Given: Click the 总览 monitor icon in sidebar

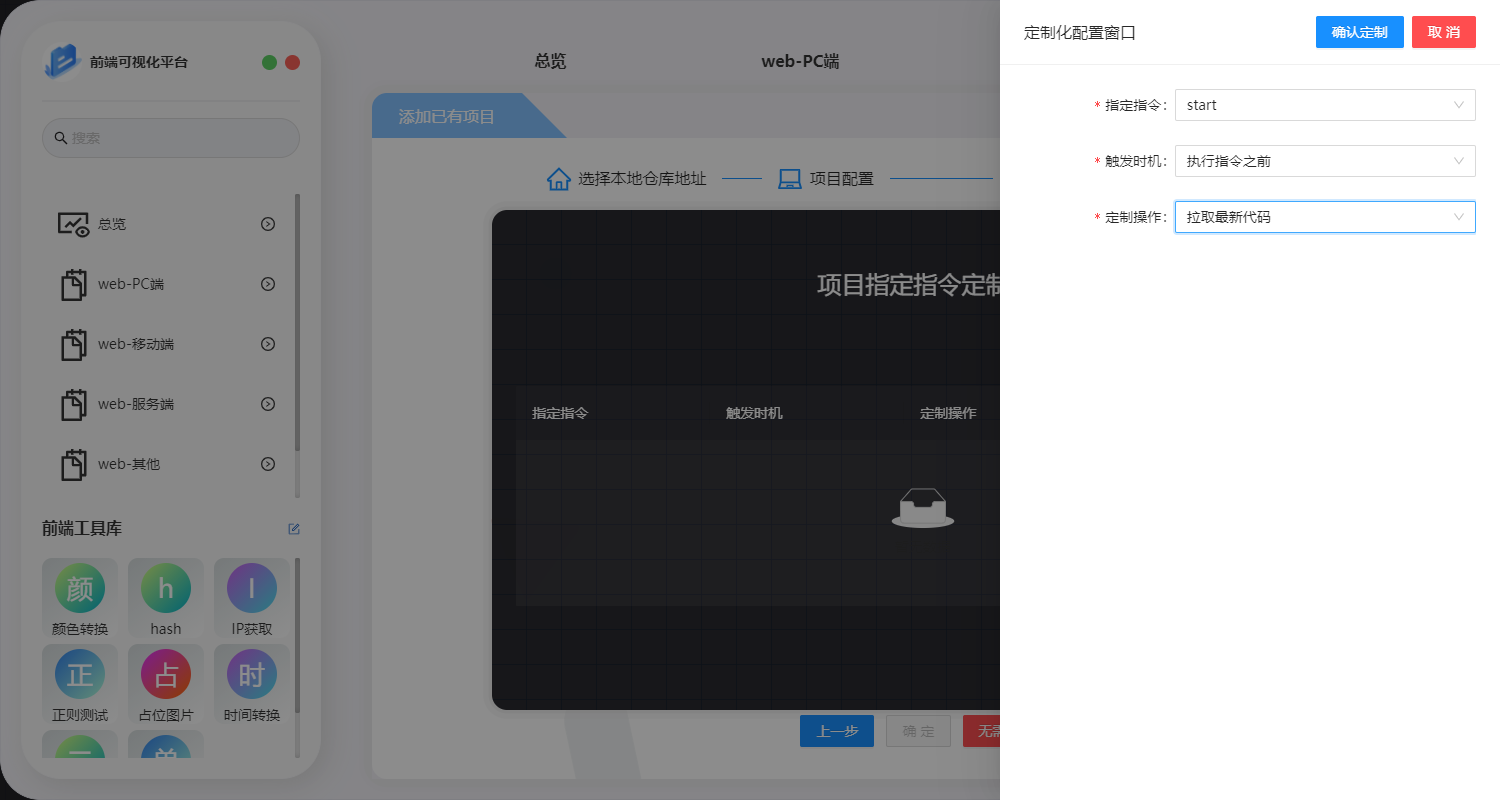Looking at the screenshot, I should [73, 224].
